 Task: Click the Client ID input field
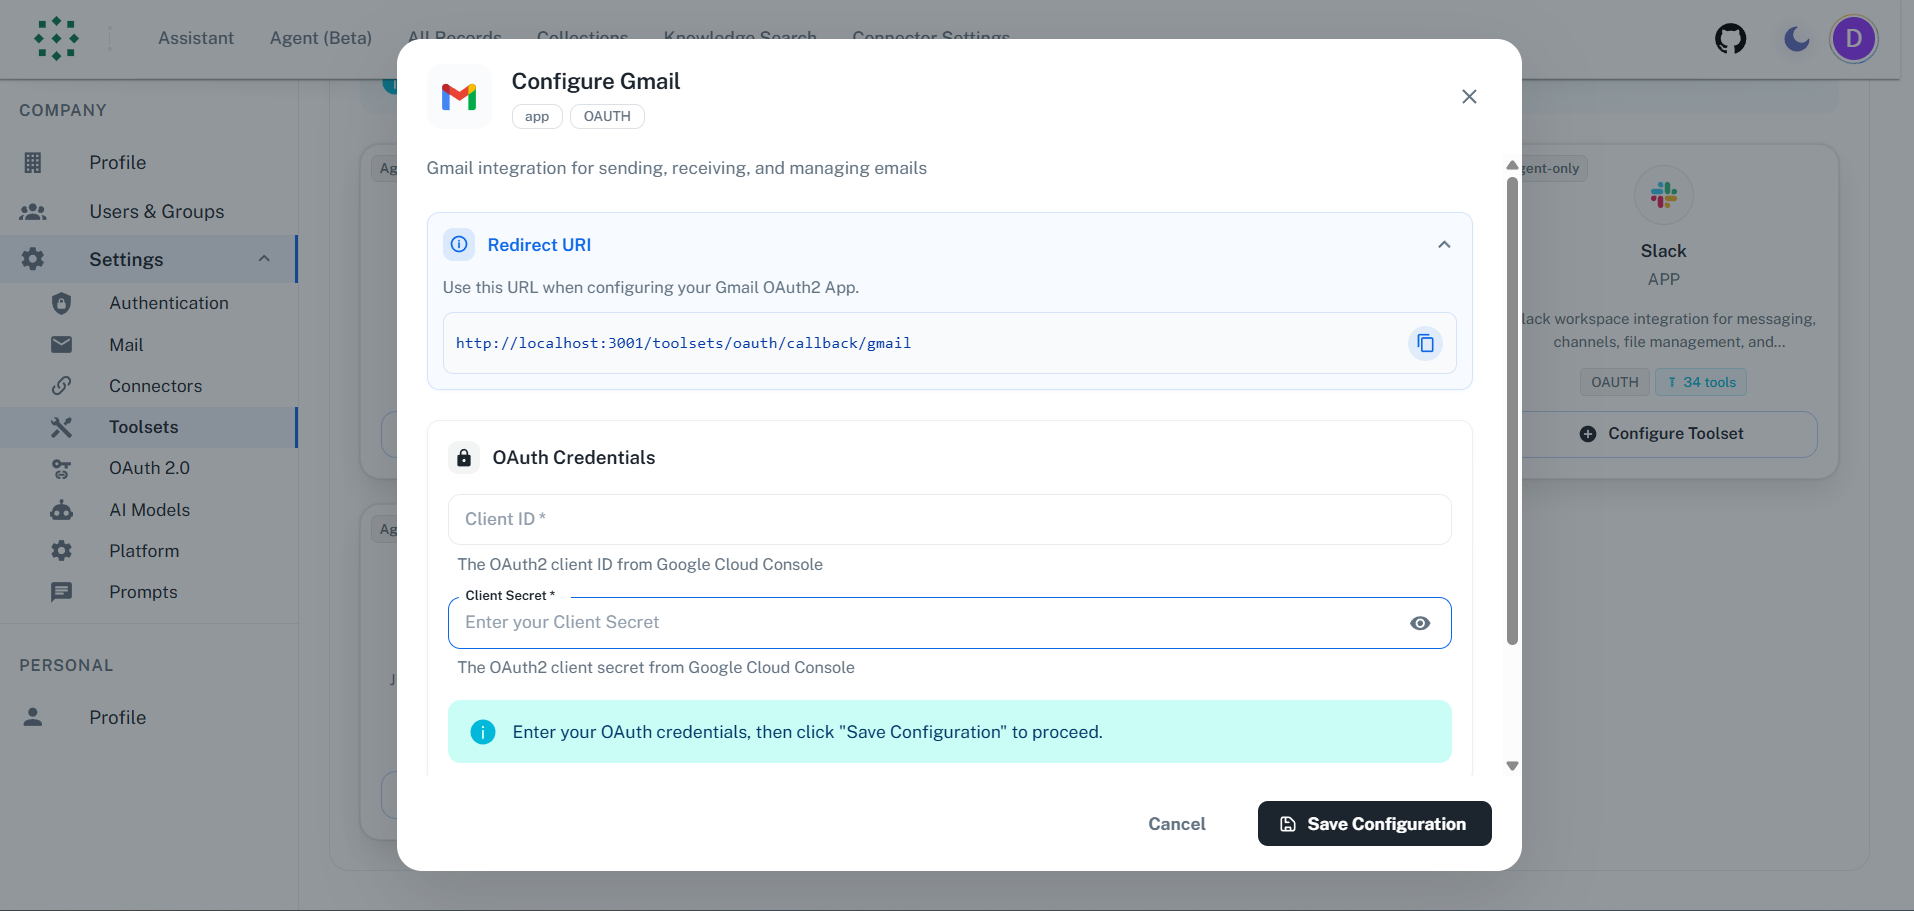[x=948, y=519]
